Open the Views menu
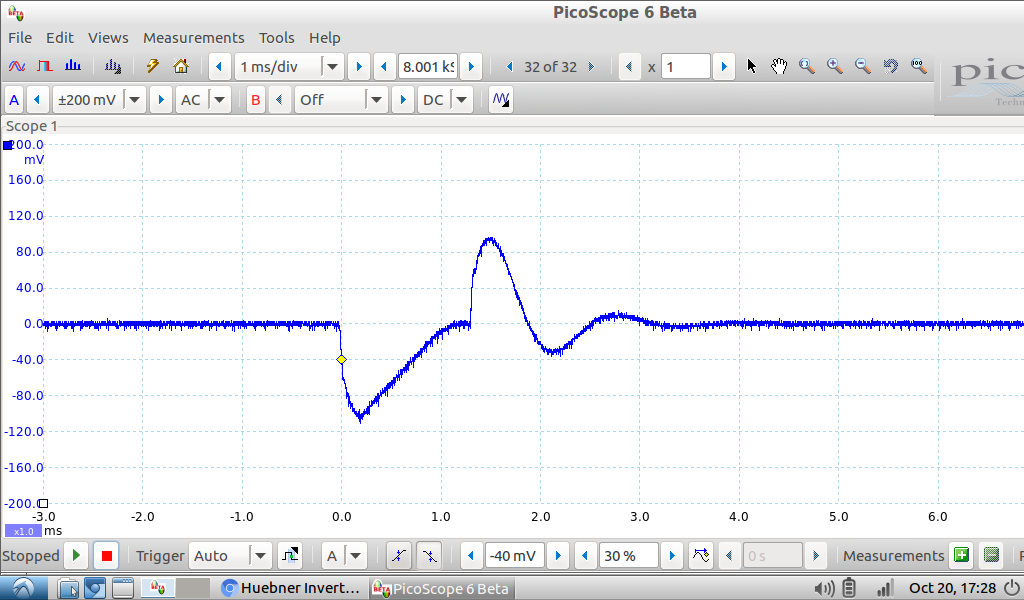Image resolution: width=1024 pixels, height=600 pixels. (108, 38)
